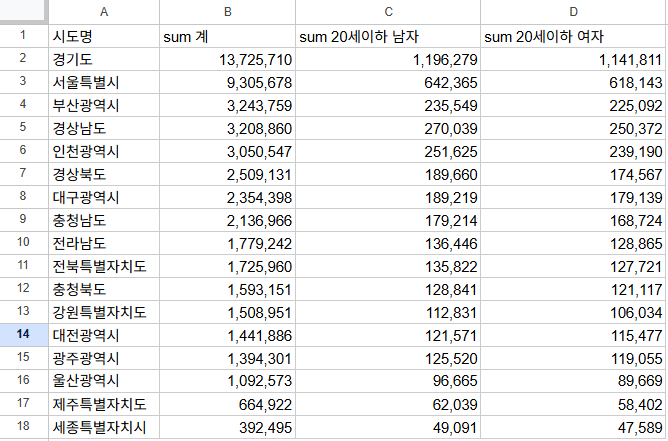Image resolution: width=668 pixels, height=441 pixels.
Task: Click the 시도명 header cell
Action: coord(104,36)
